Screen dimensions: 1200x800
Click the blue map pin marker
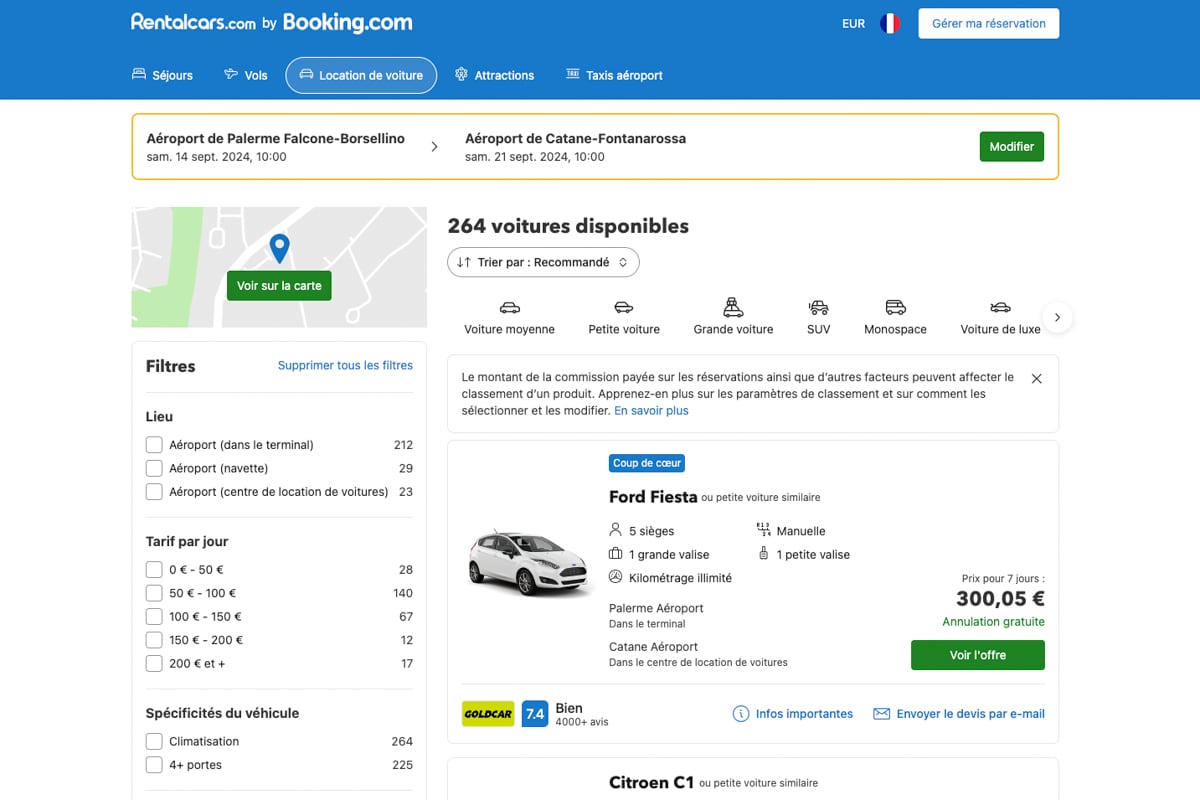[x=279, y=248]
